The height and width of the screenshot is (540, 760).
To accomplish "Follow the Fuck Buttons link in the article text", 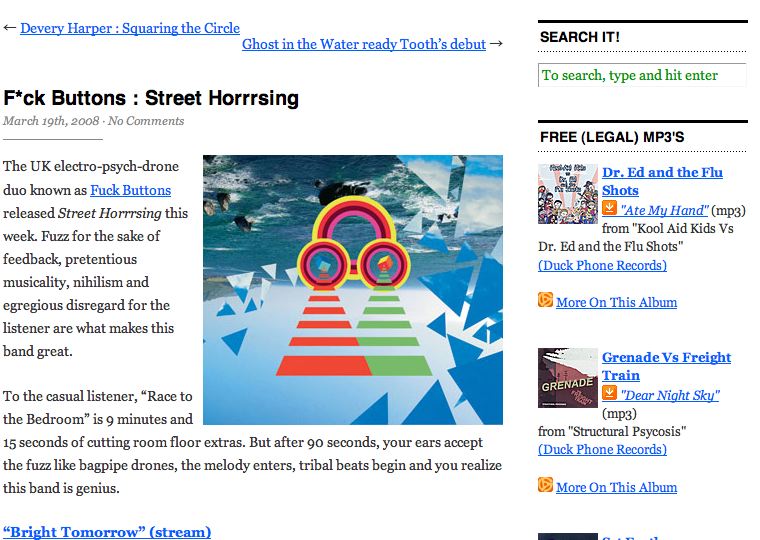I will [x=130, y=190].
